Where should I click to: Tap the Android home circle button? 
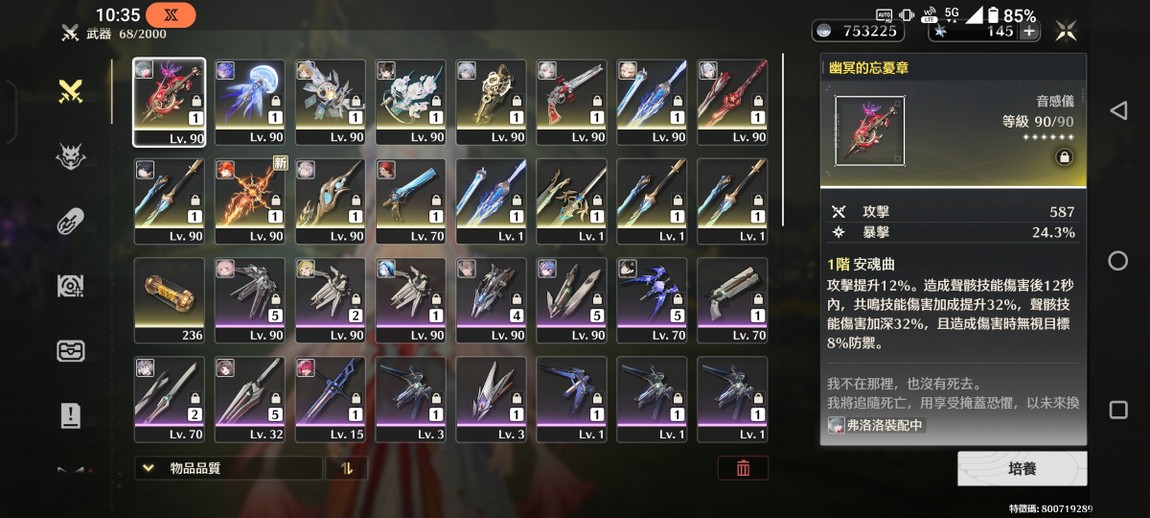[1118, 260]
